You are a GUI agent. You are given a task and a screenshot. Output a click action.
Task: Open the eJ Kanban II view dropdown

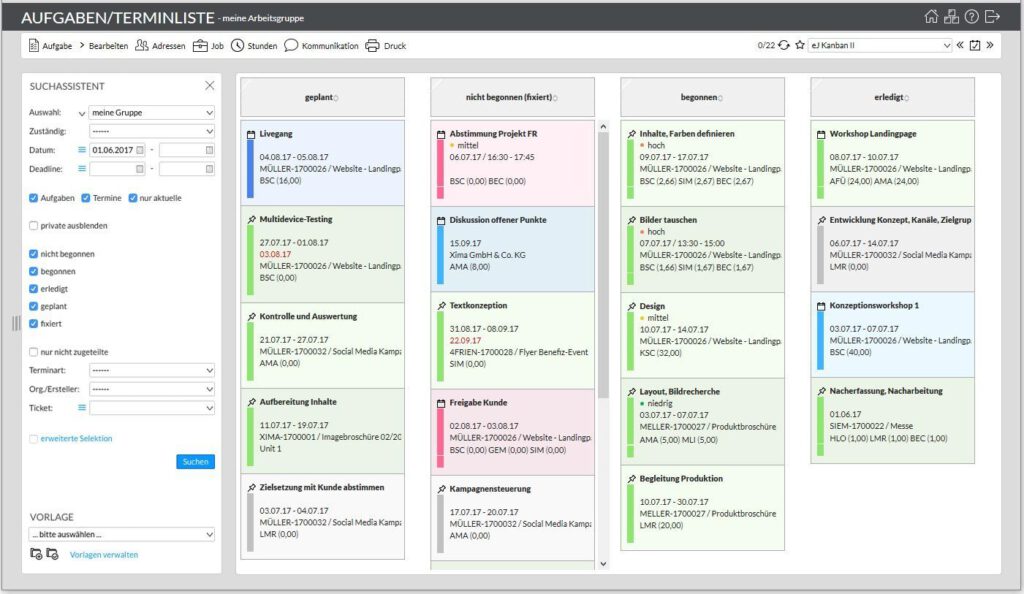pos(880,45)
